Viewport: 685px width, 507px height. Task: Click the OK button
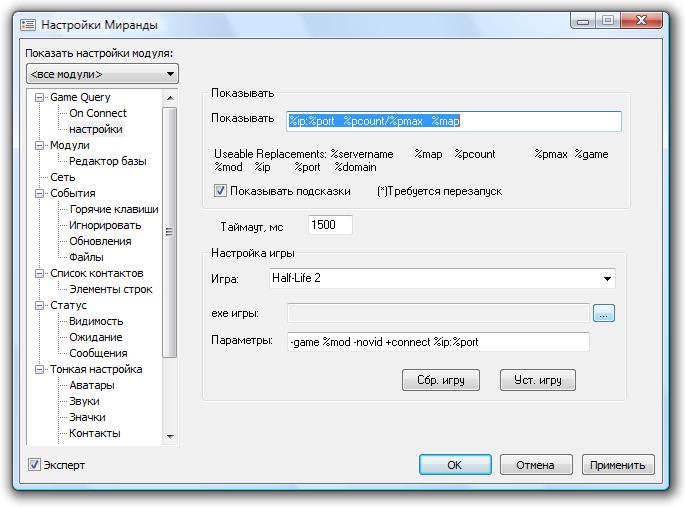click(x=455, y=465)
